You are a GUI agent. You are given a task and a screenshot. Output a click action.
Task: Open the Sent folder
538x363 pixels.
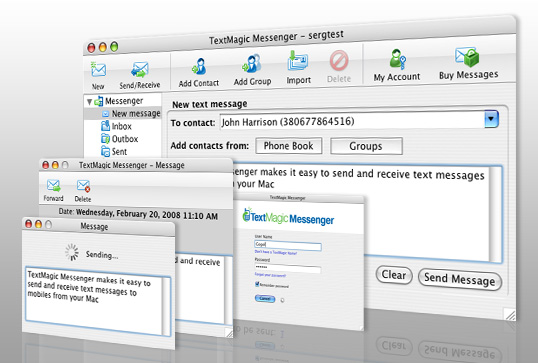pyautogui.click(x=119, y=152)
